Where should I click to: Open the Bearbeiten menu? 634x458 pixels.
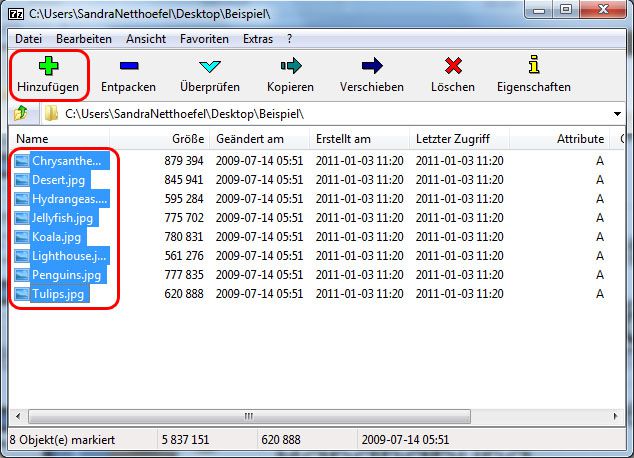tap(84, 39)
